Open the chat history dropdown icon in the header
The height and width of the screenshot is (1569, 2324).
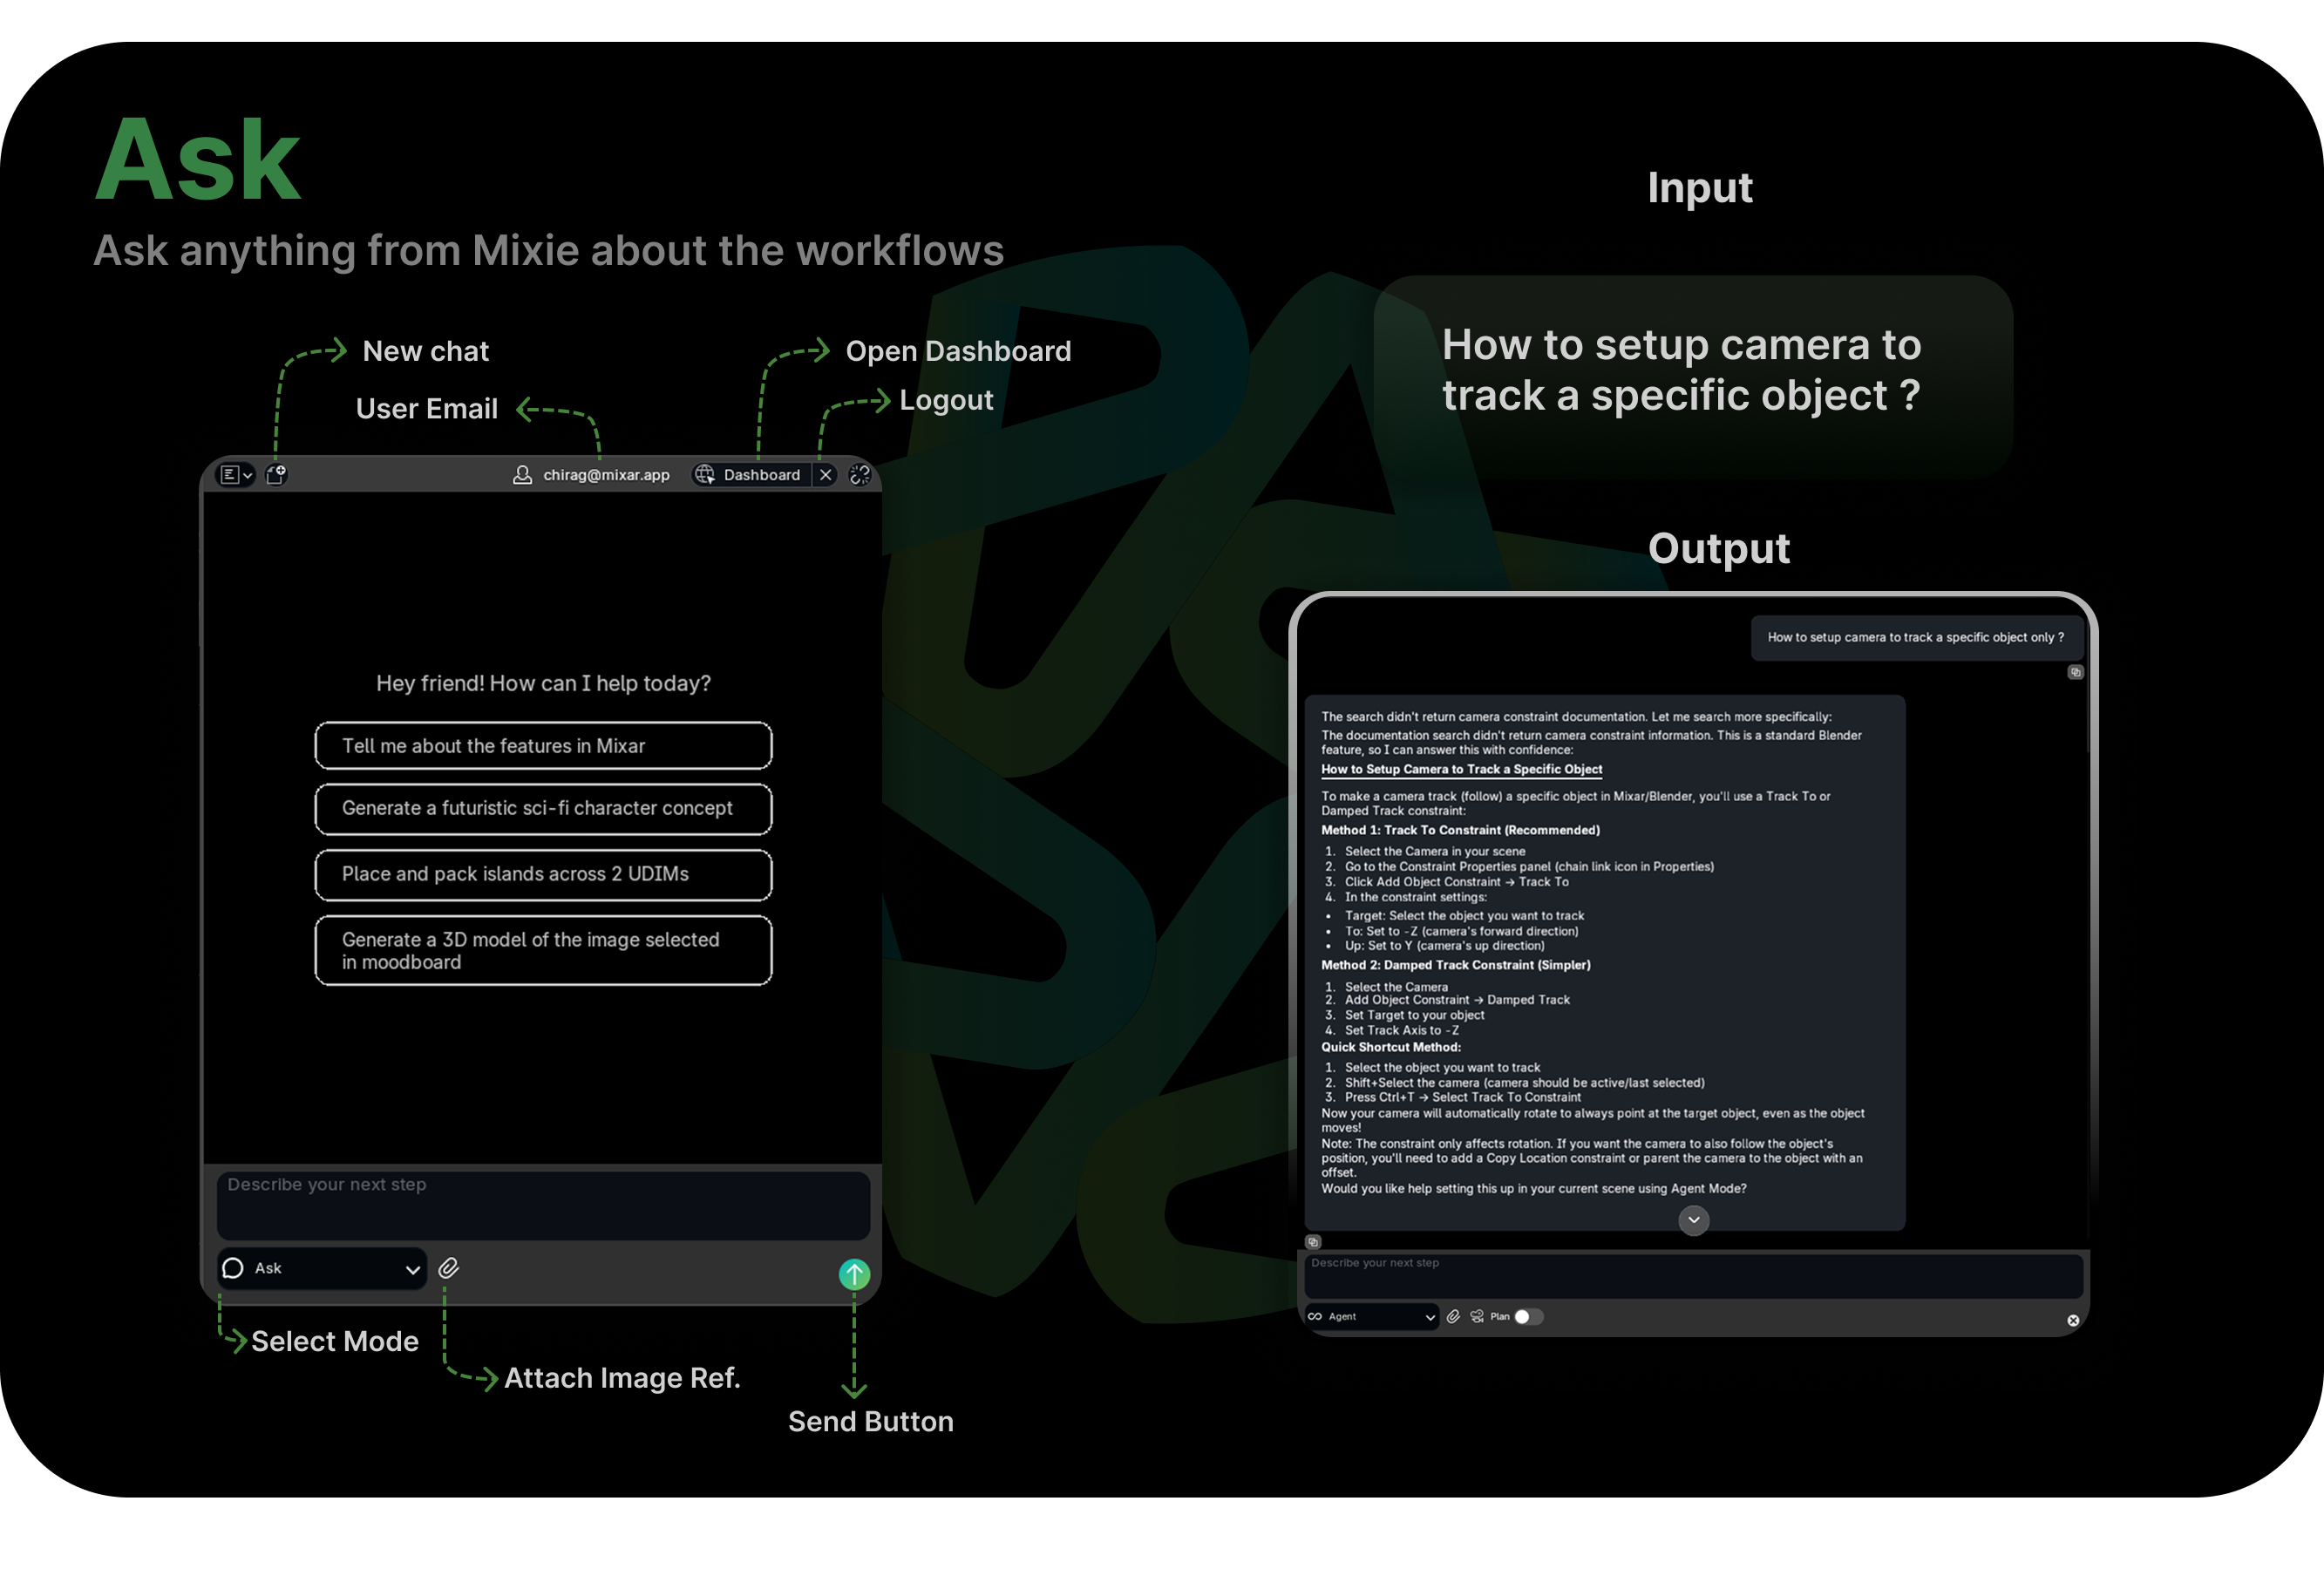pyautogui.click(x=236, y=475)
